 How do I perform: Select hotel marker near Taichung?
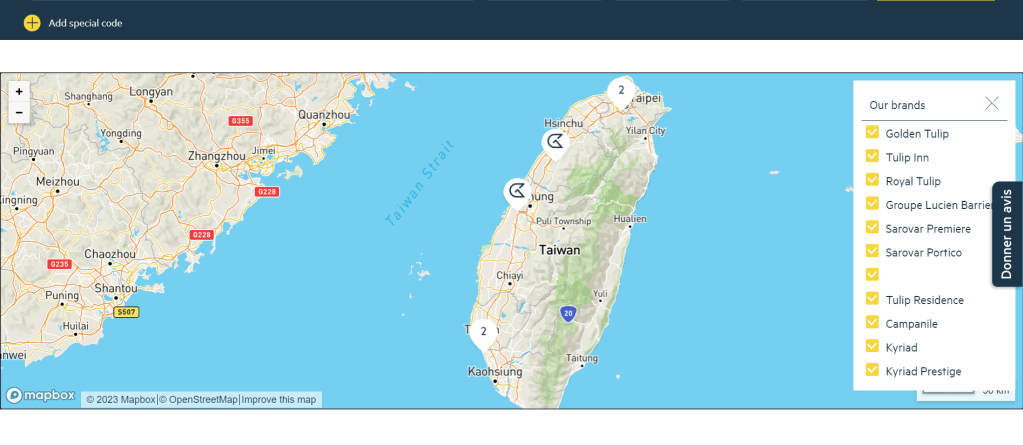point(517,191)
